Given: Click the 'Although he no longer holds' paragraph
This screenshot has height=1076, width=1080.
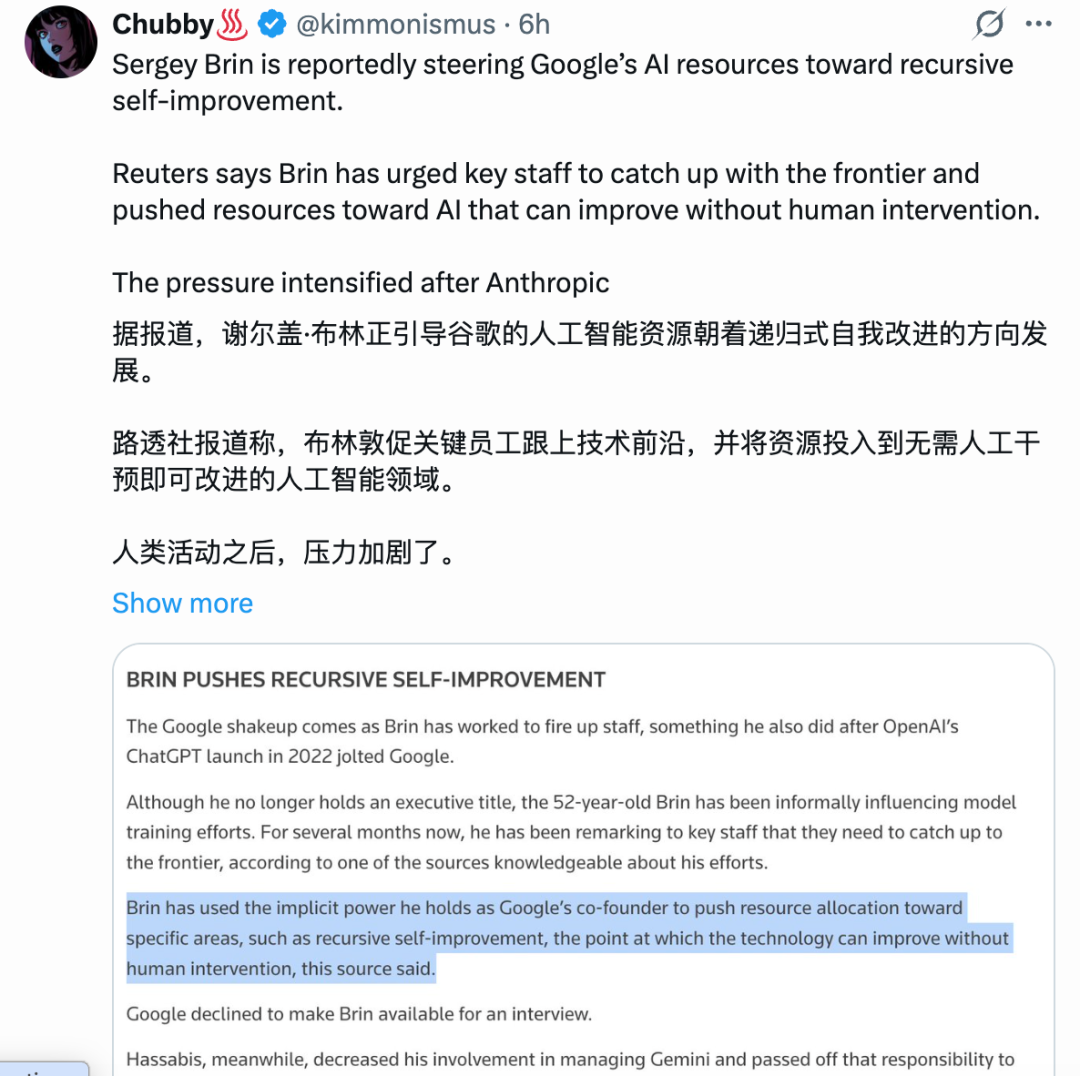Looking at the screenshot, I should pos(571,832).
